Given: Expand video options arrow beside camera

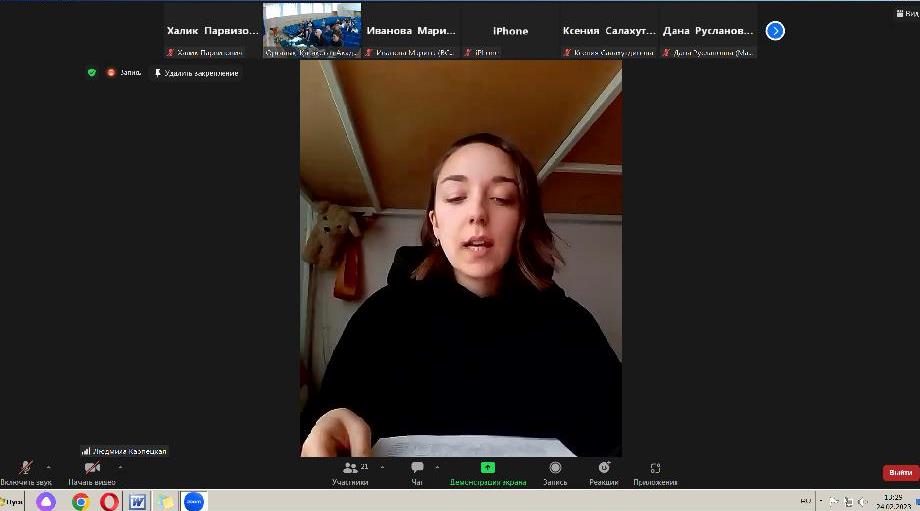Looking at the screenshot, I should tap(120, 467).
